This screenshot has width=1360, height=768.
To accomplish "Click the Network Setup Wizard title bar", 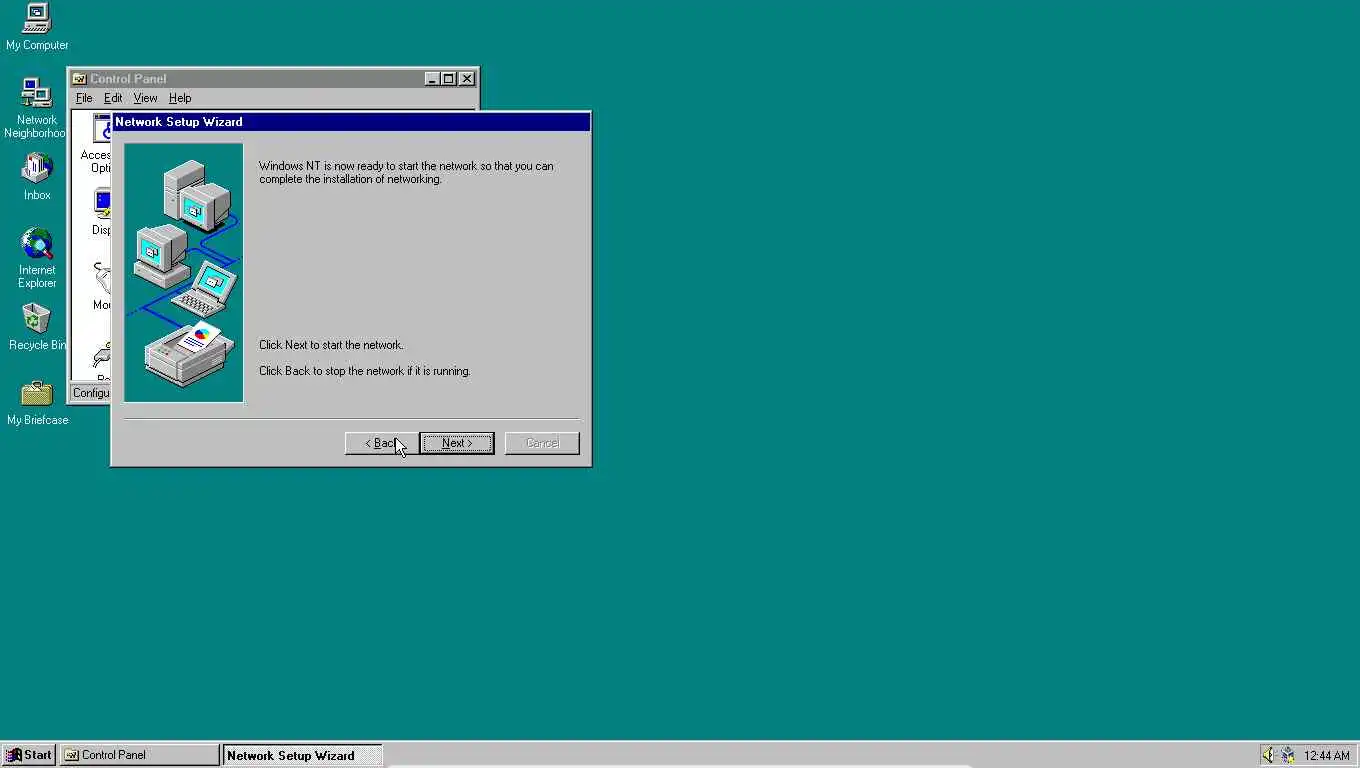I will pos(351,122).
